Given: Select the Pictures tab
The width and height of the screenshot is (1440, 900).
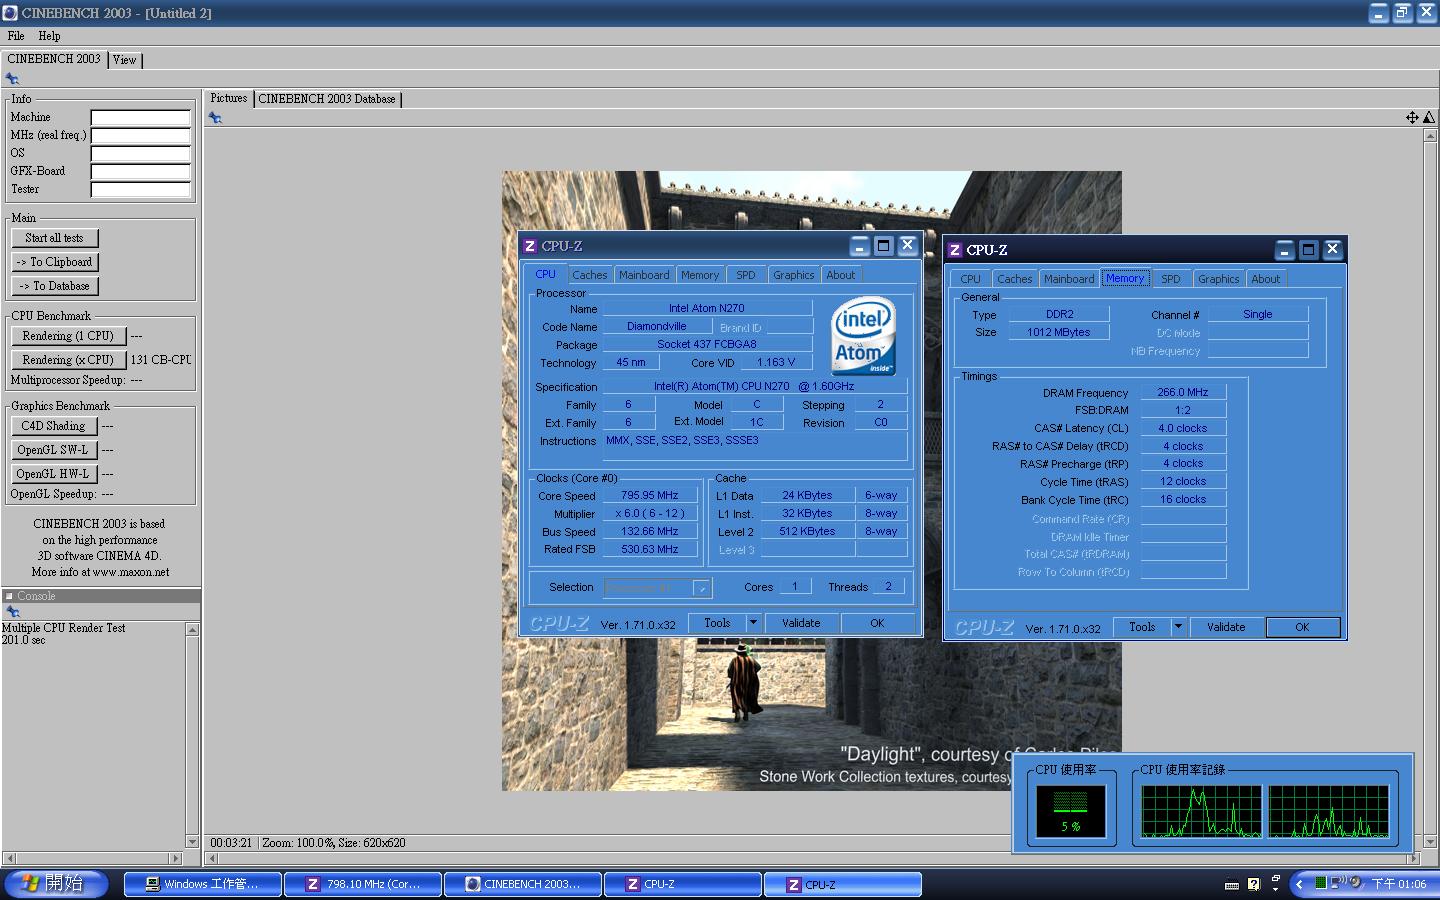Looking at the screenshot, I should (x=229, y=98).
